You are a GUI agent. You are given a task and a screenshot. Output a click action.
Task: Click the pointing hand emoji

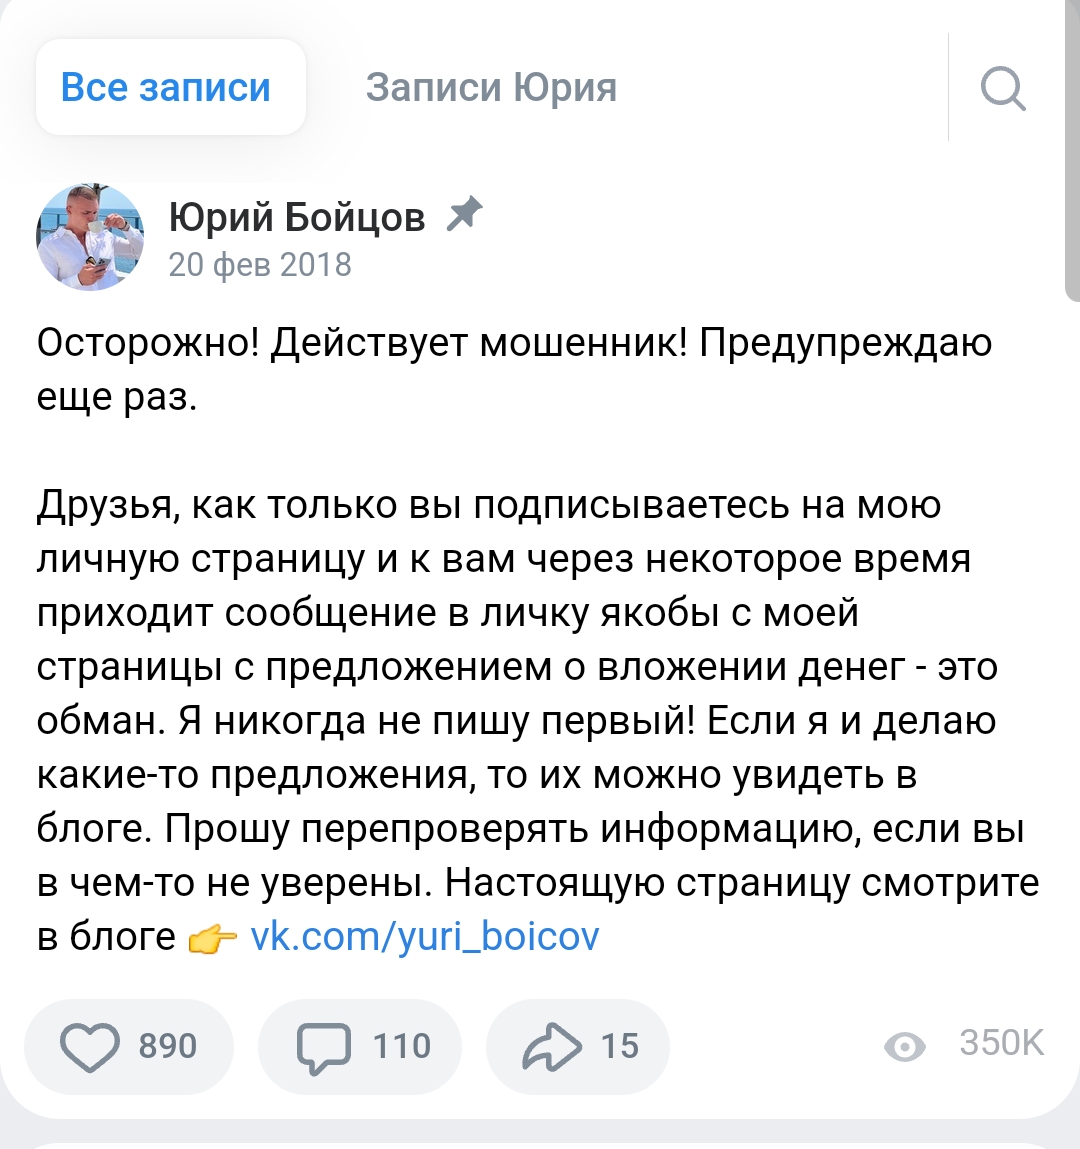(212, 939)
